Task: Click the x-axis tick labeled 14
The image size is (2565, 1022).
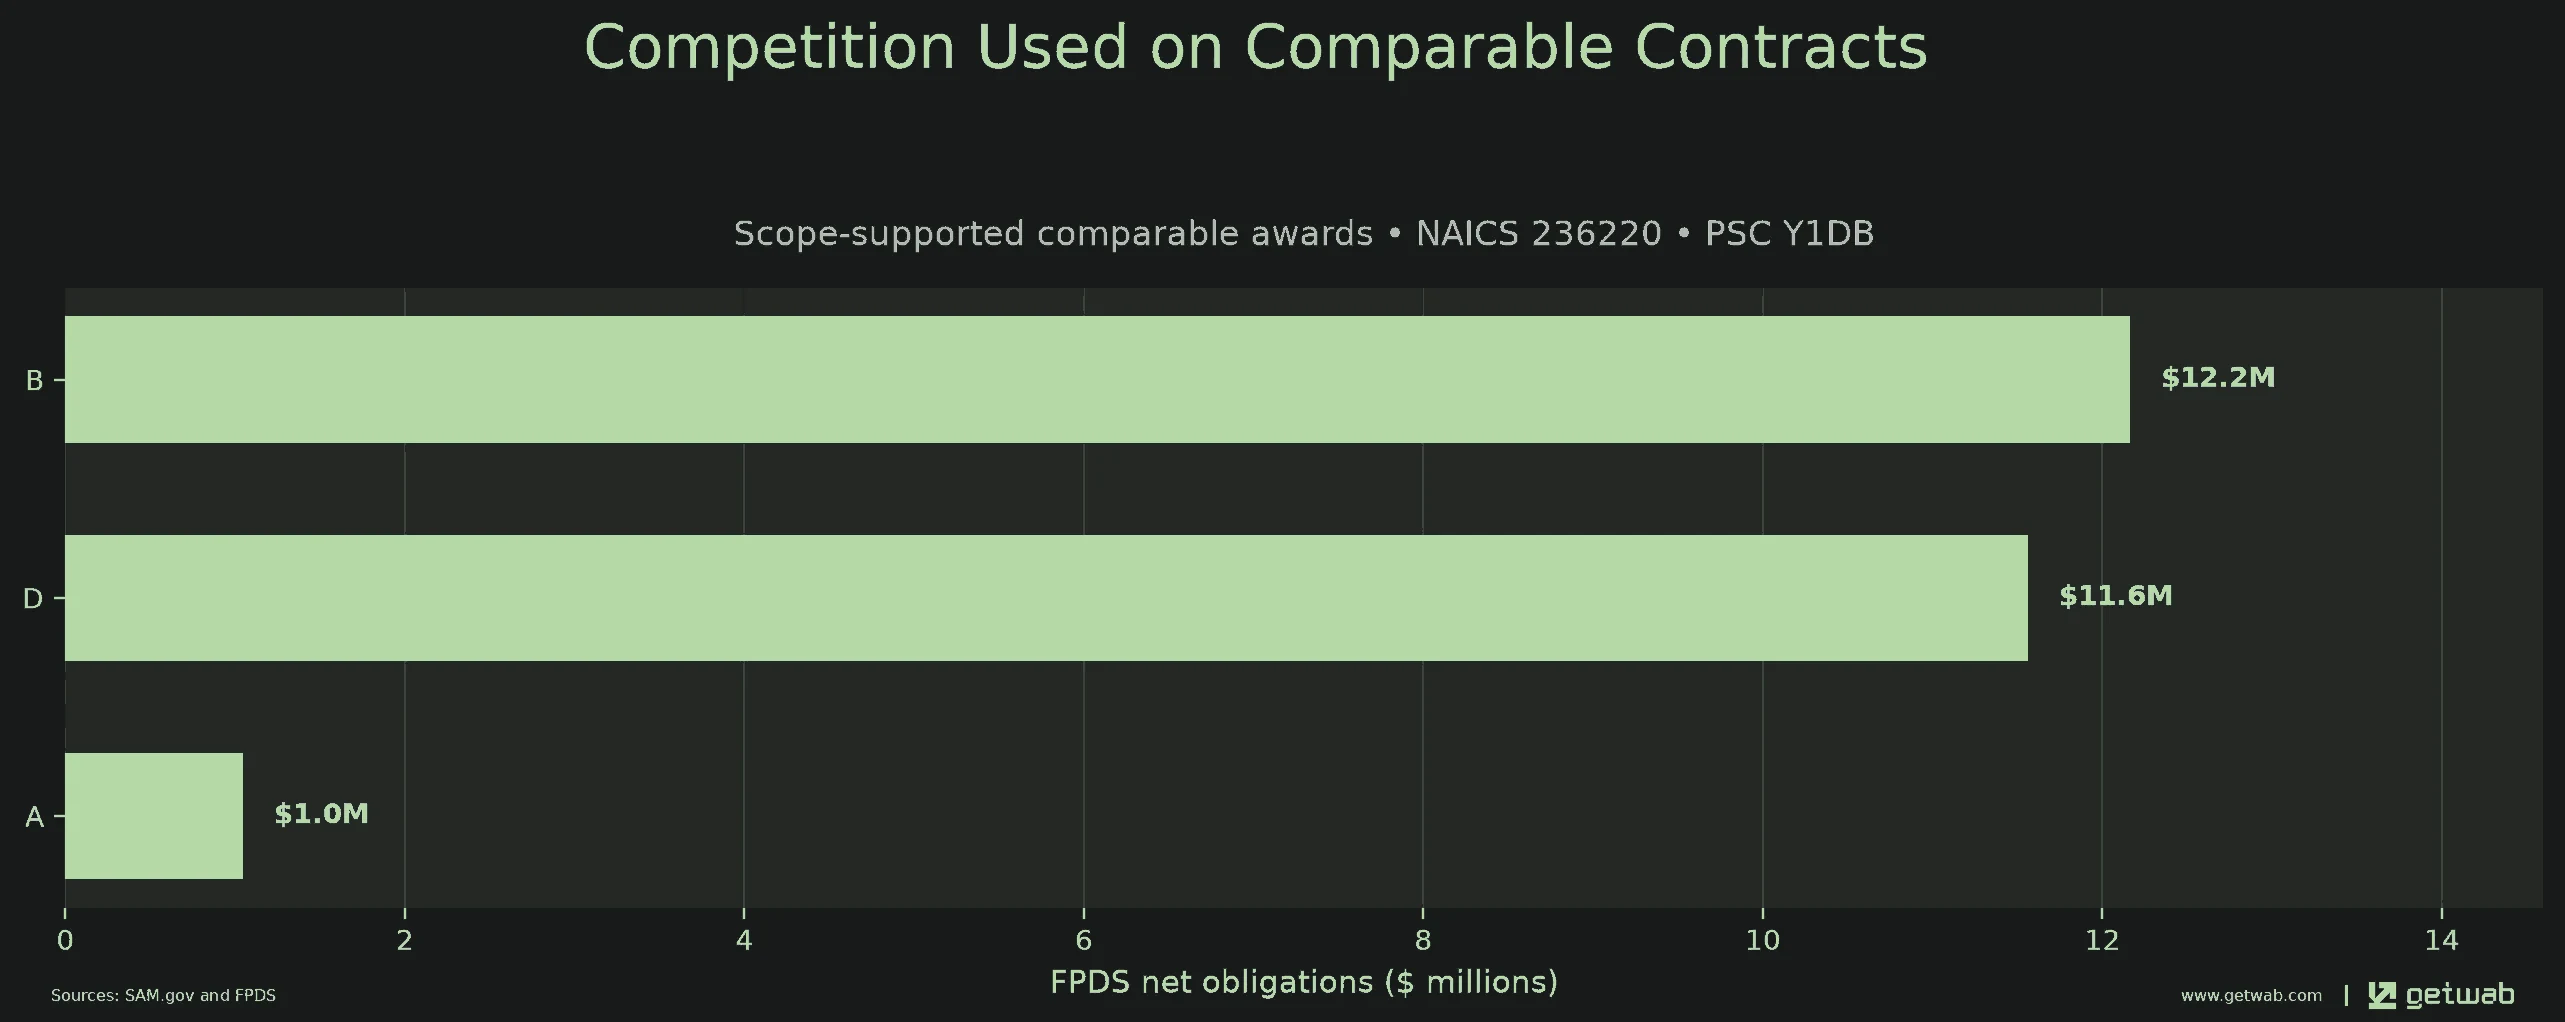Action: 2441,940
